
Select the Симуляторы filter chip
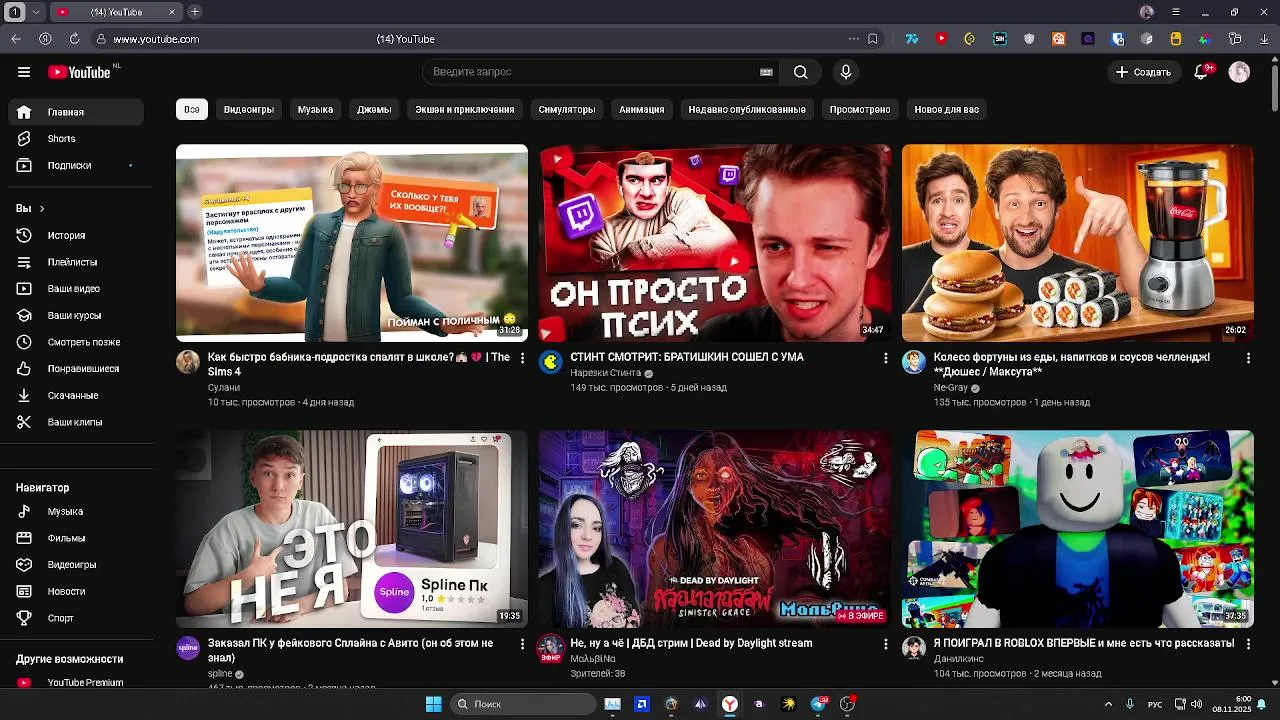(567, 109)
